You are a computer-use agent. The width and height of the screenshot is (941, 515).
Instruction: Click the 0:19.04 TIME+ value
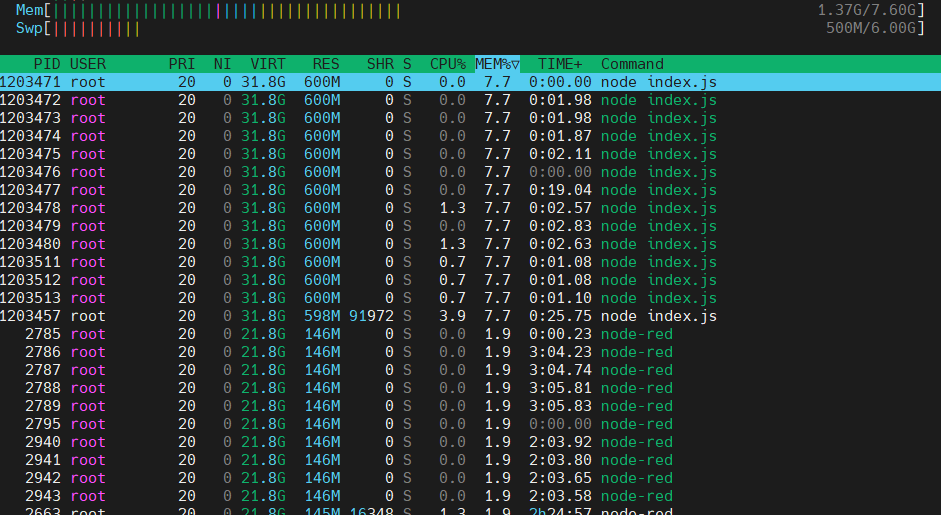click(x=560, y=190)
